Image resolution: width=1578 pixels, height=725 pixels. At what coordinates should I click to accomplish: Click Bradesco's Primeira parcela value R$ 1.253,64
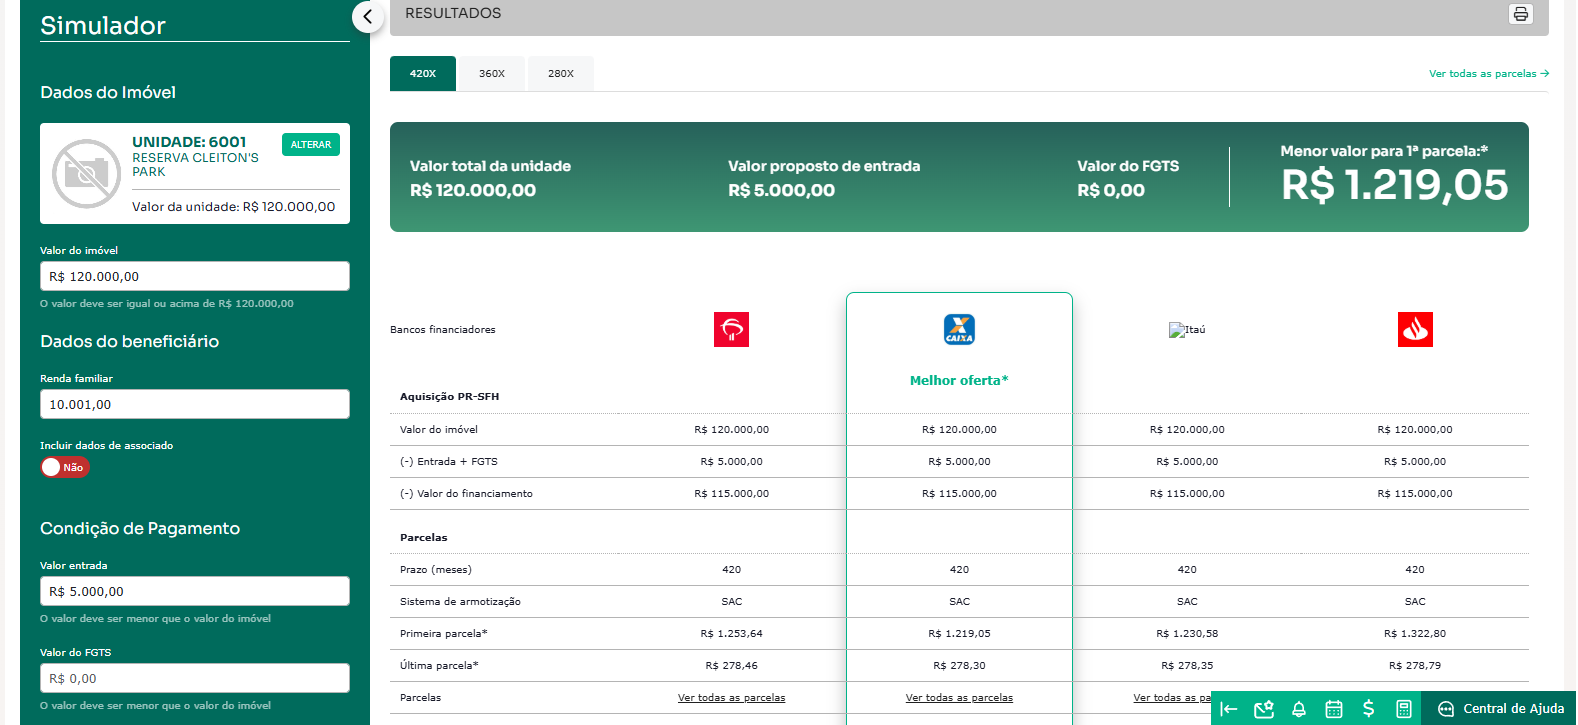point(731,634)
